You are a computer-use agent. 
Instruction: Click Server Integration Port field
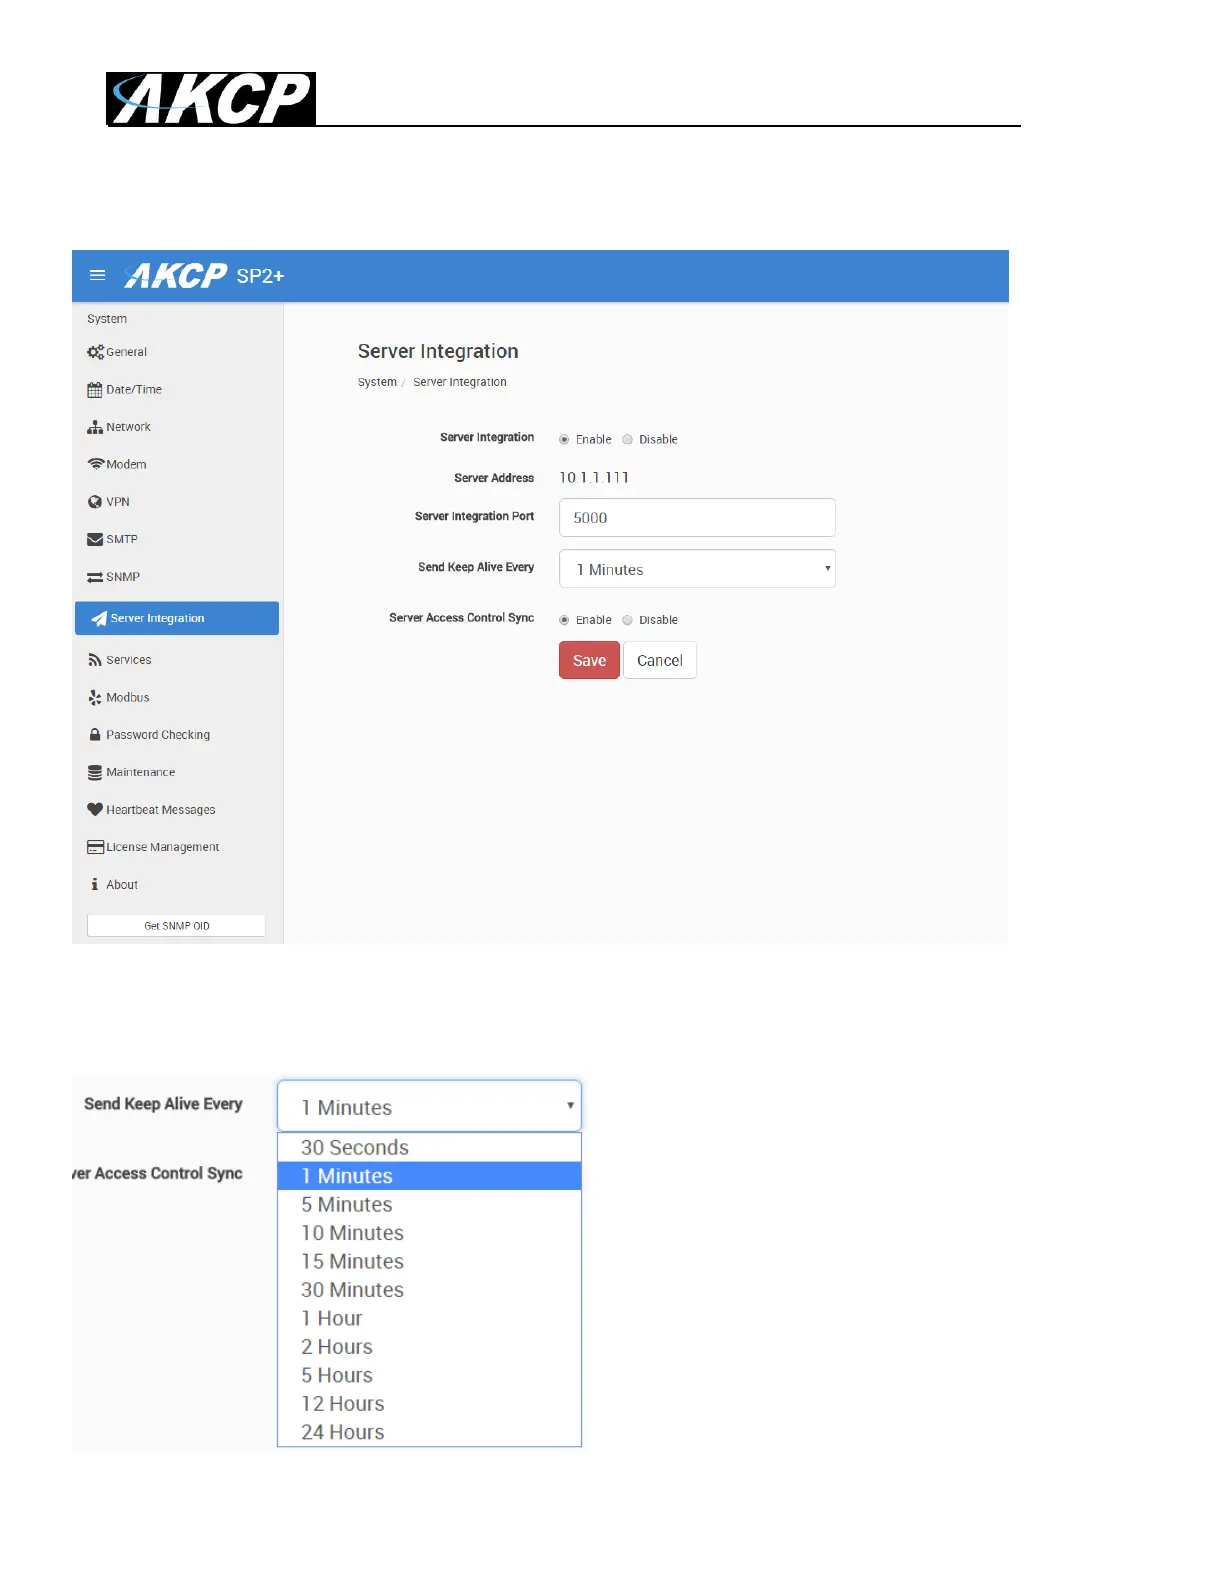(697, 517)
